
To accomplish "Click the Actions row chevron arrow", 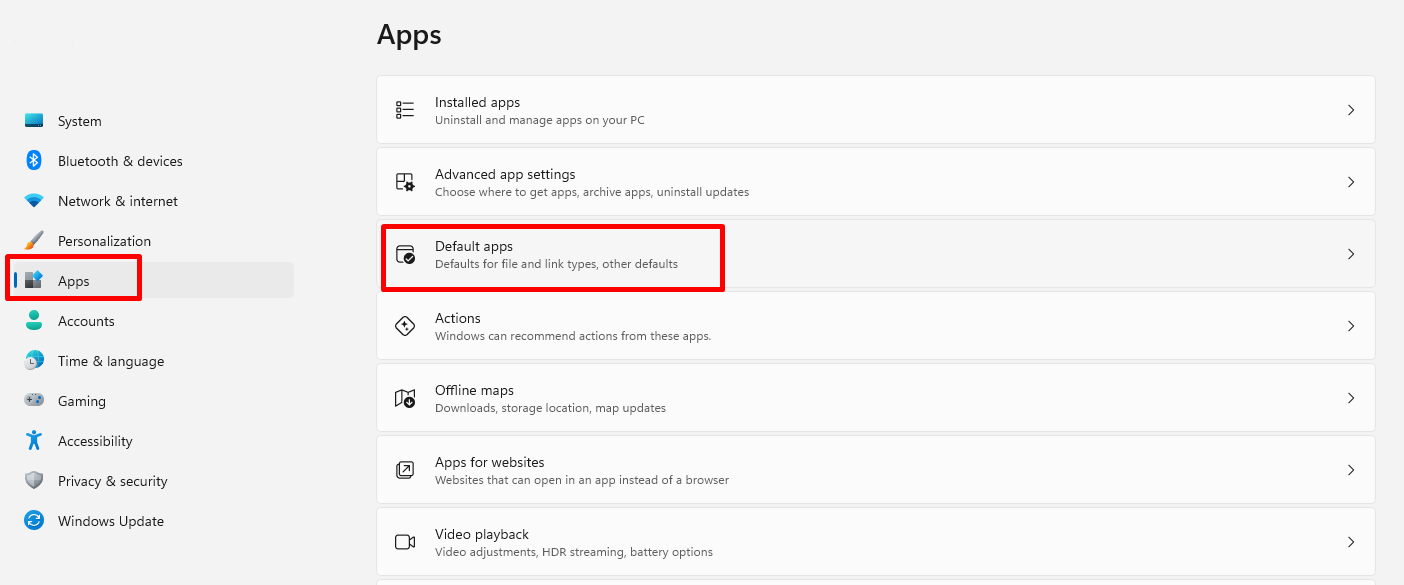I will click(1351, 326).
